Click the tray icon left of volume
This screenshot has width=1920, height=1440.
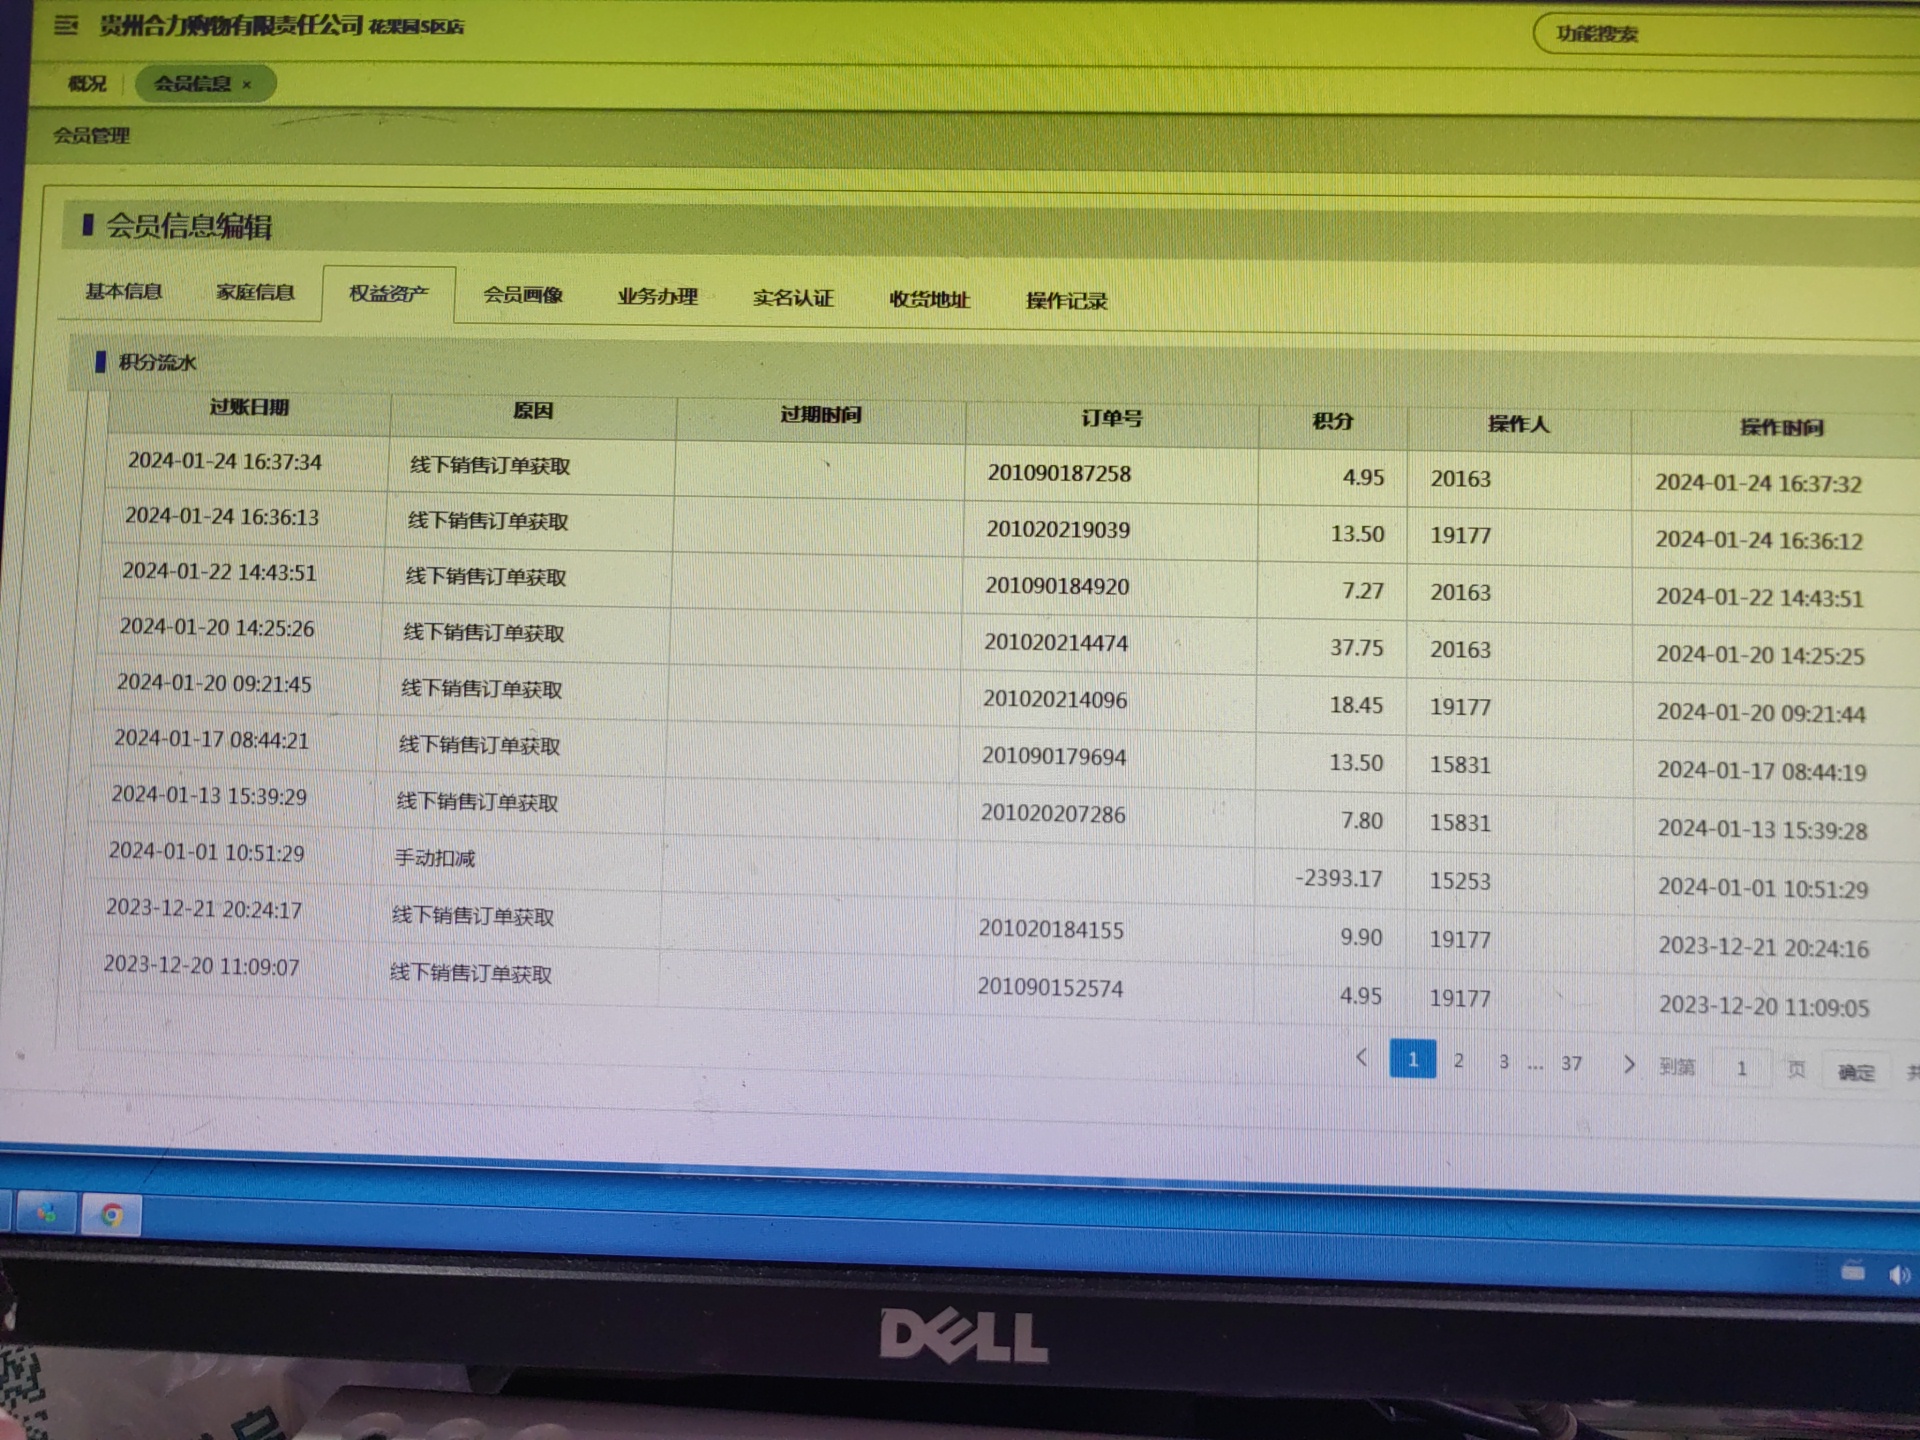coord(1853,1272)
